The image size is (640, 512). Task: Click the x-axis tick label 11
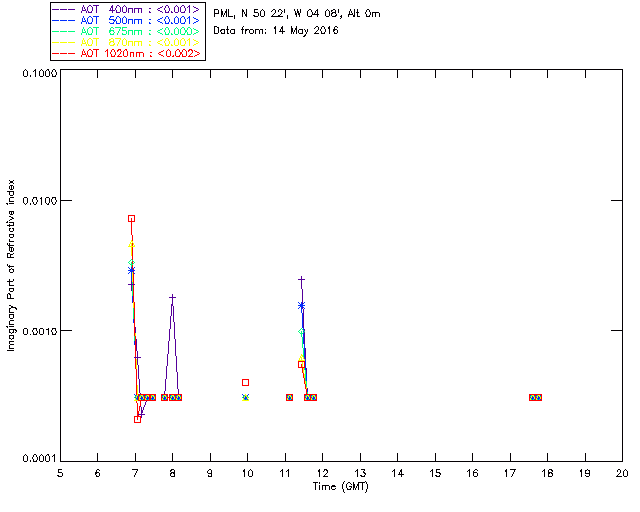tap(285, 473)
